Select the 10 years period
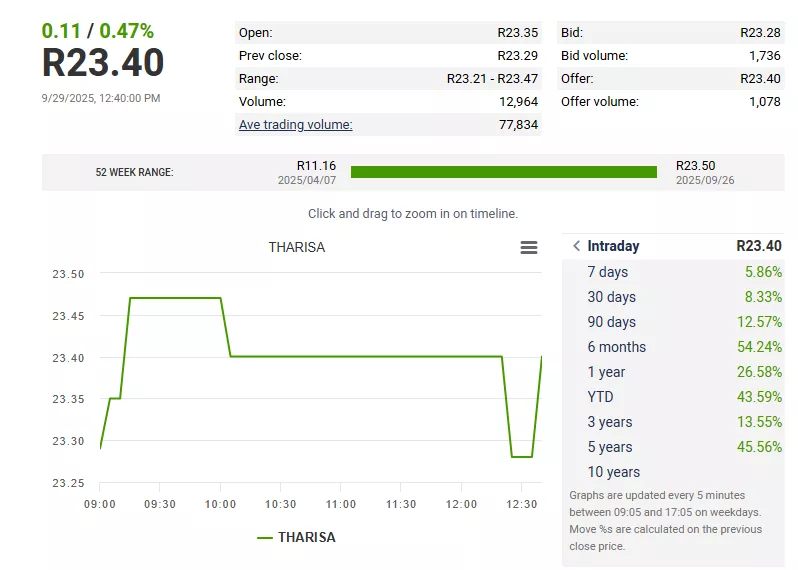Viewport: 798px width, 570px height. tap(673, 472)
